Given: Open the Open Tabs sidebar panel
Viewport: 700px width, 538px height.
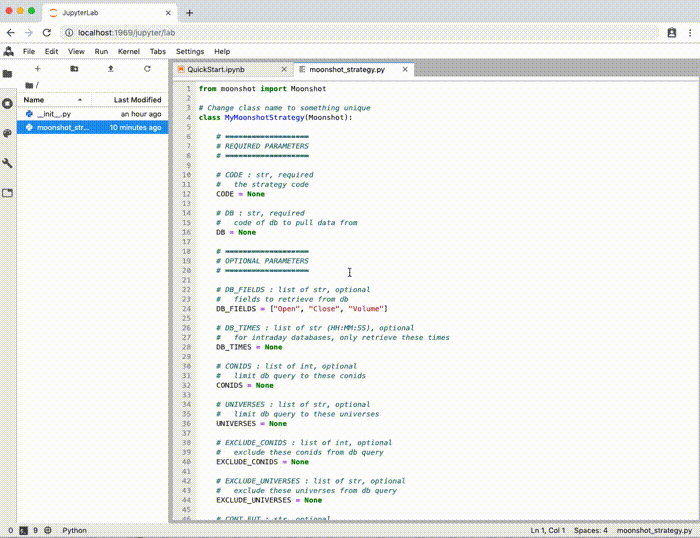Looking at the screenshot, I should point(8,192).
